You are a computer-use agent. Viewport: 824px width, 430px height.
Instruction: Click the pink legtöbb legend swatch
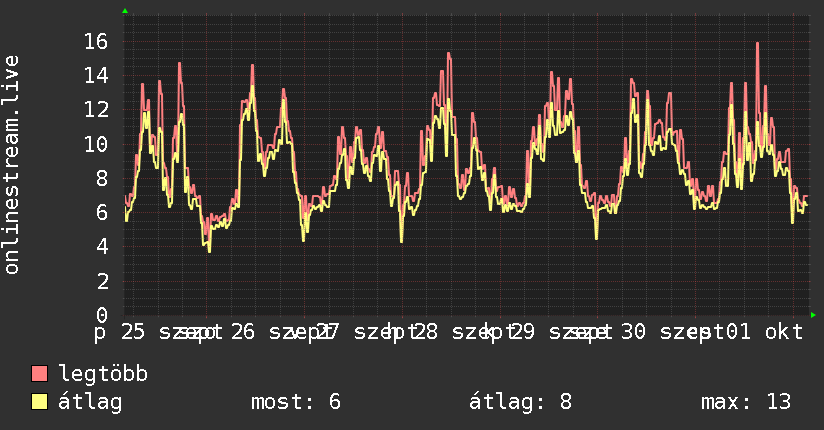[x=39, y=373]
